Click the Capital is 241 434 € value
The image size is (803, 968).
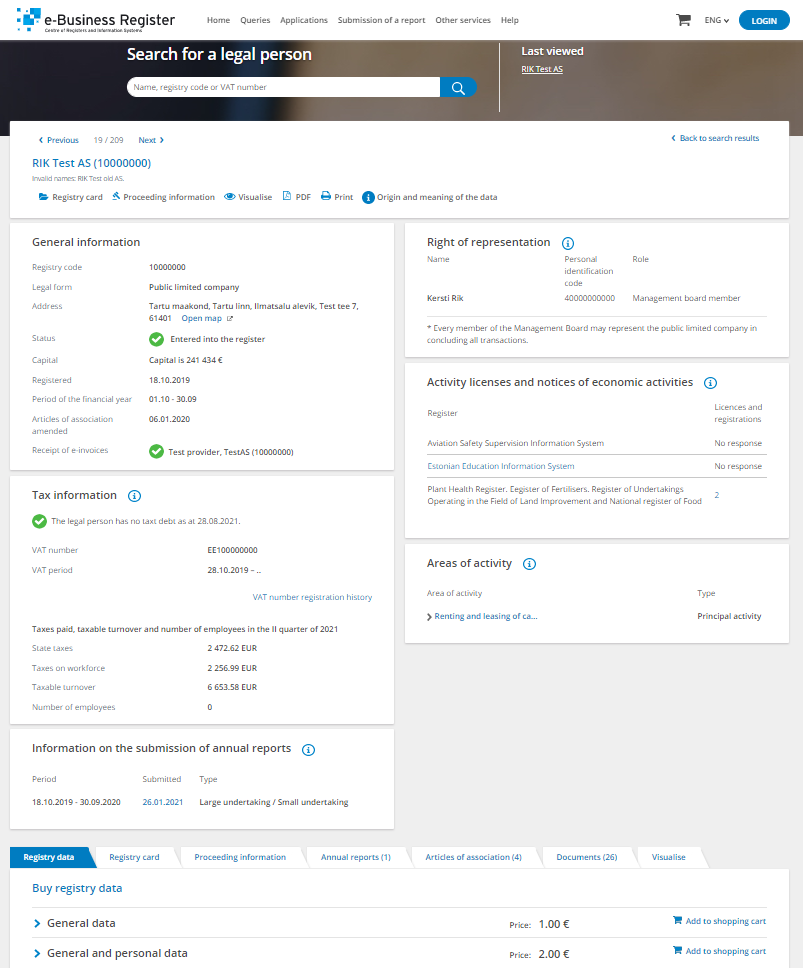[186, 361]
